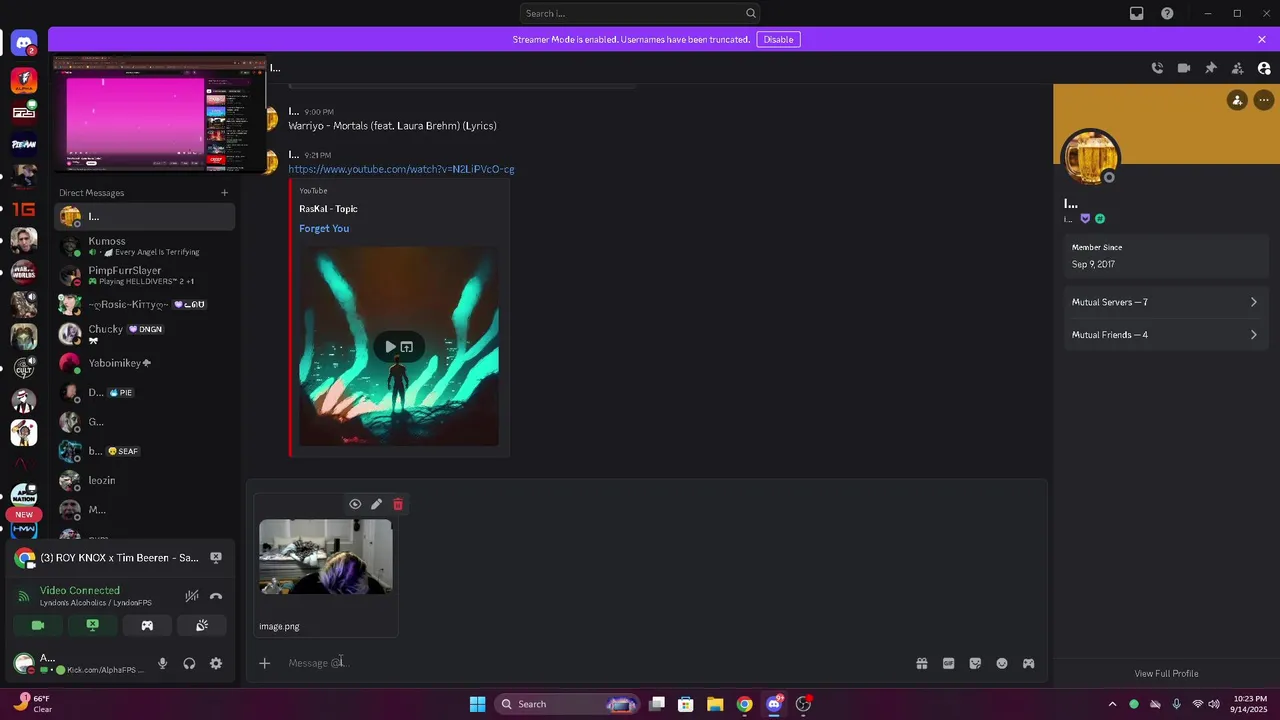The height and width of the screenshot is (720, 1280).
Task: Open the gift icon in message bar
Action: tap(922, 663)
